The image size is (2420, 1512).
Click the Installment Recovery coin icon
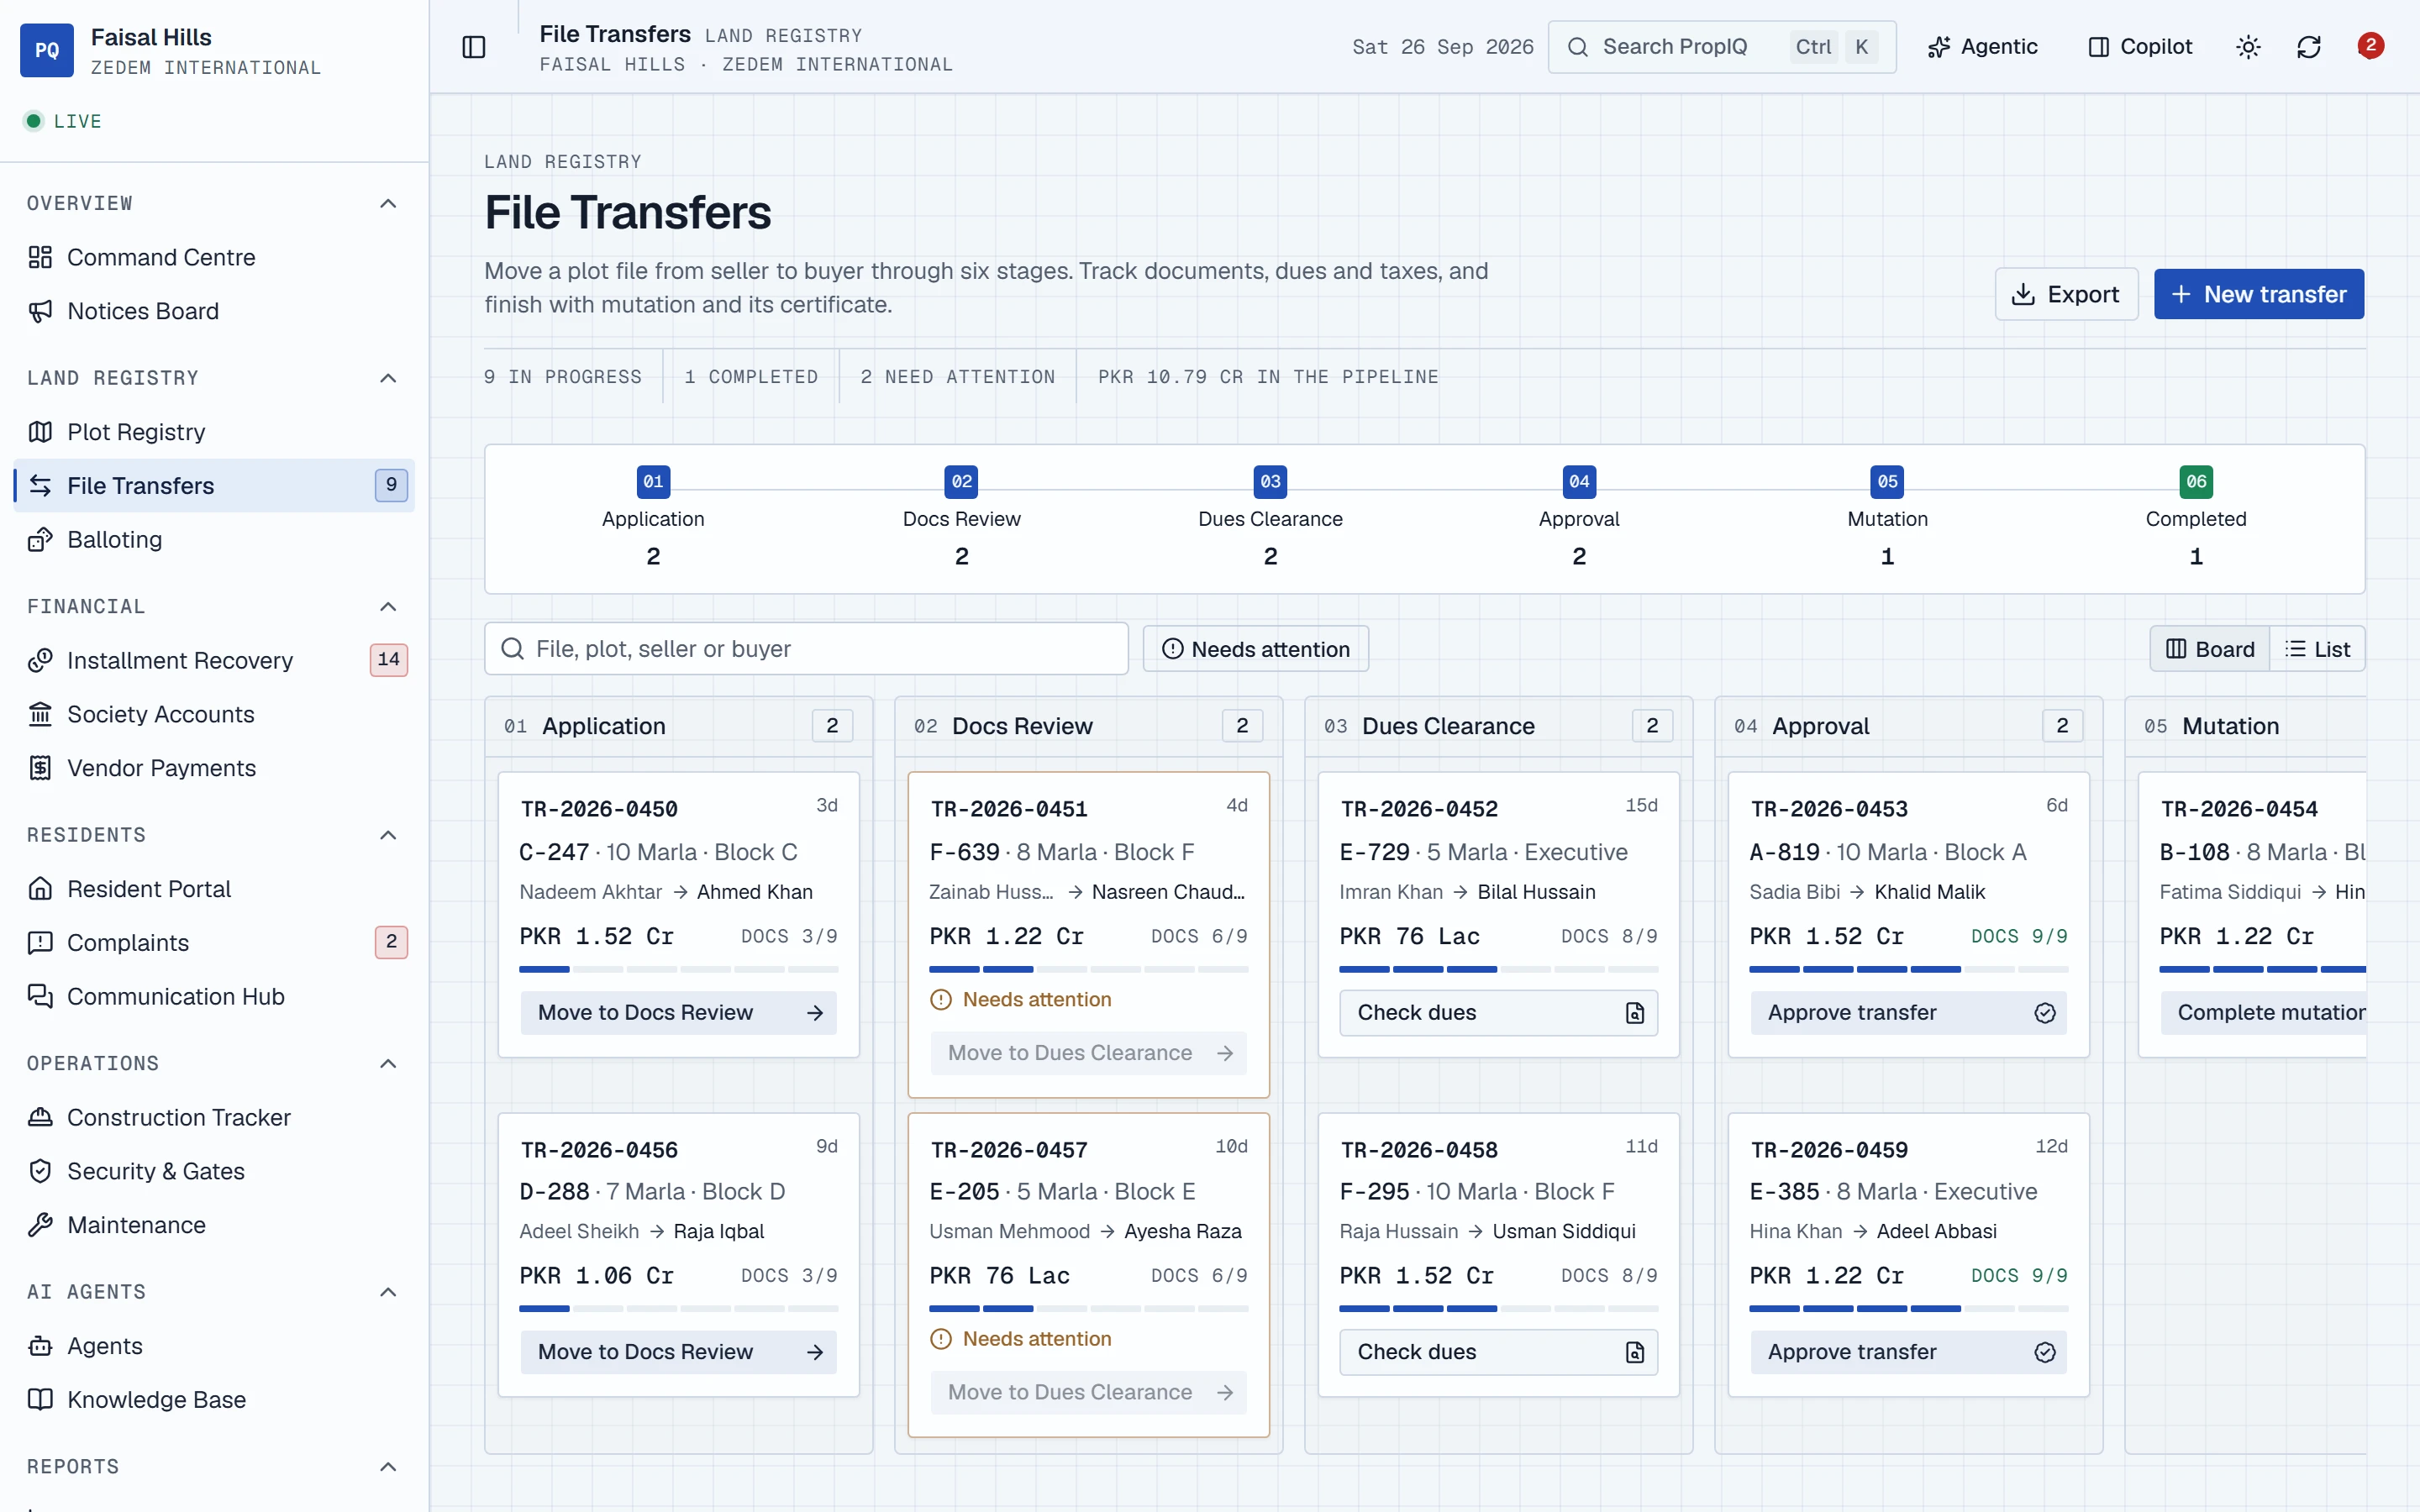coord(40,660)
